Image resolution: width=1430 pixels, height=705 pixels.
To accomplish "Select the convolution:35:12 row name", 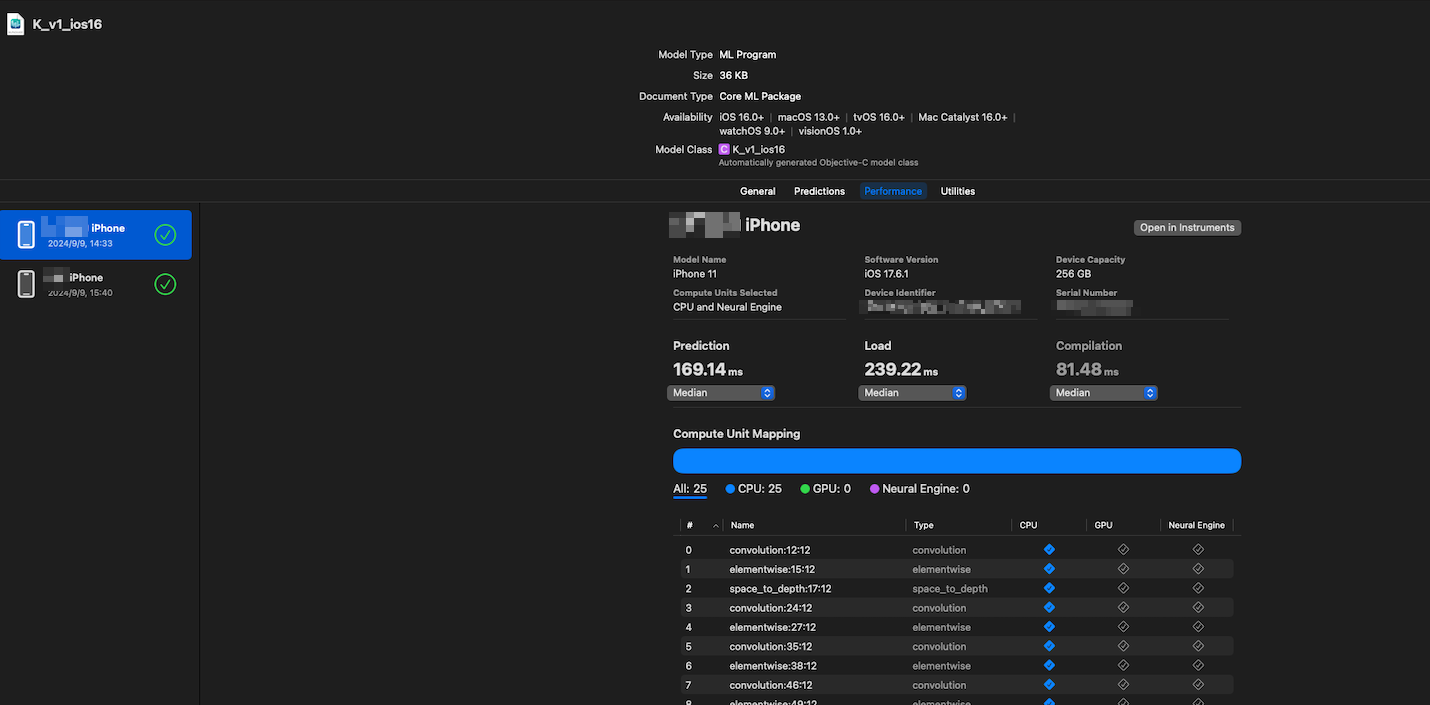I will tap(771, 647).
